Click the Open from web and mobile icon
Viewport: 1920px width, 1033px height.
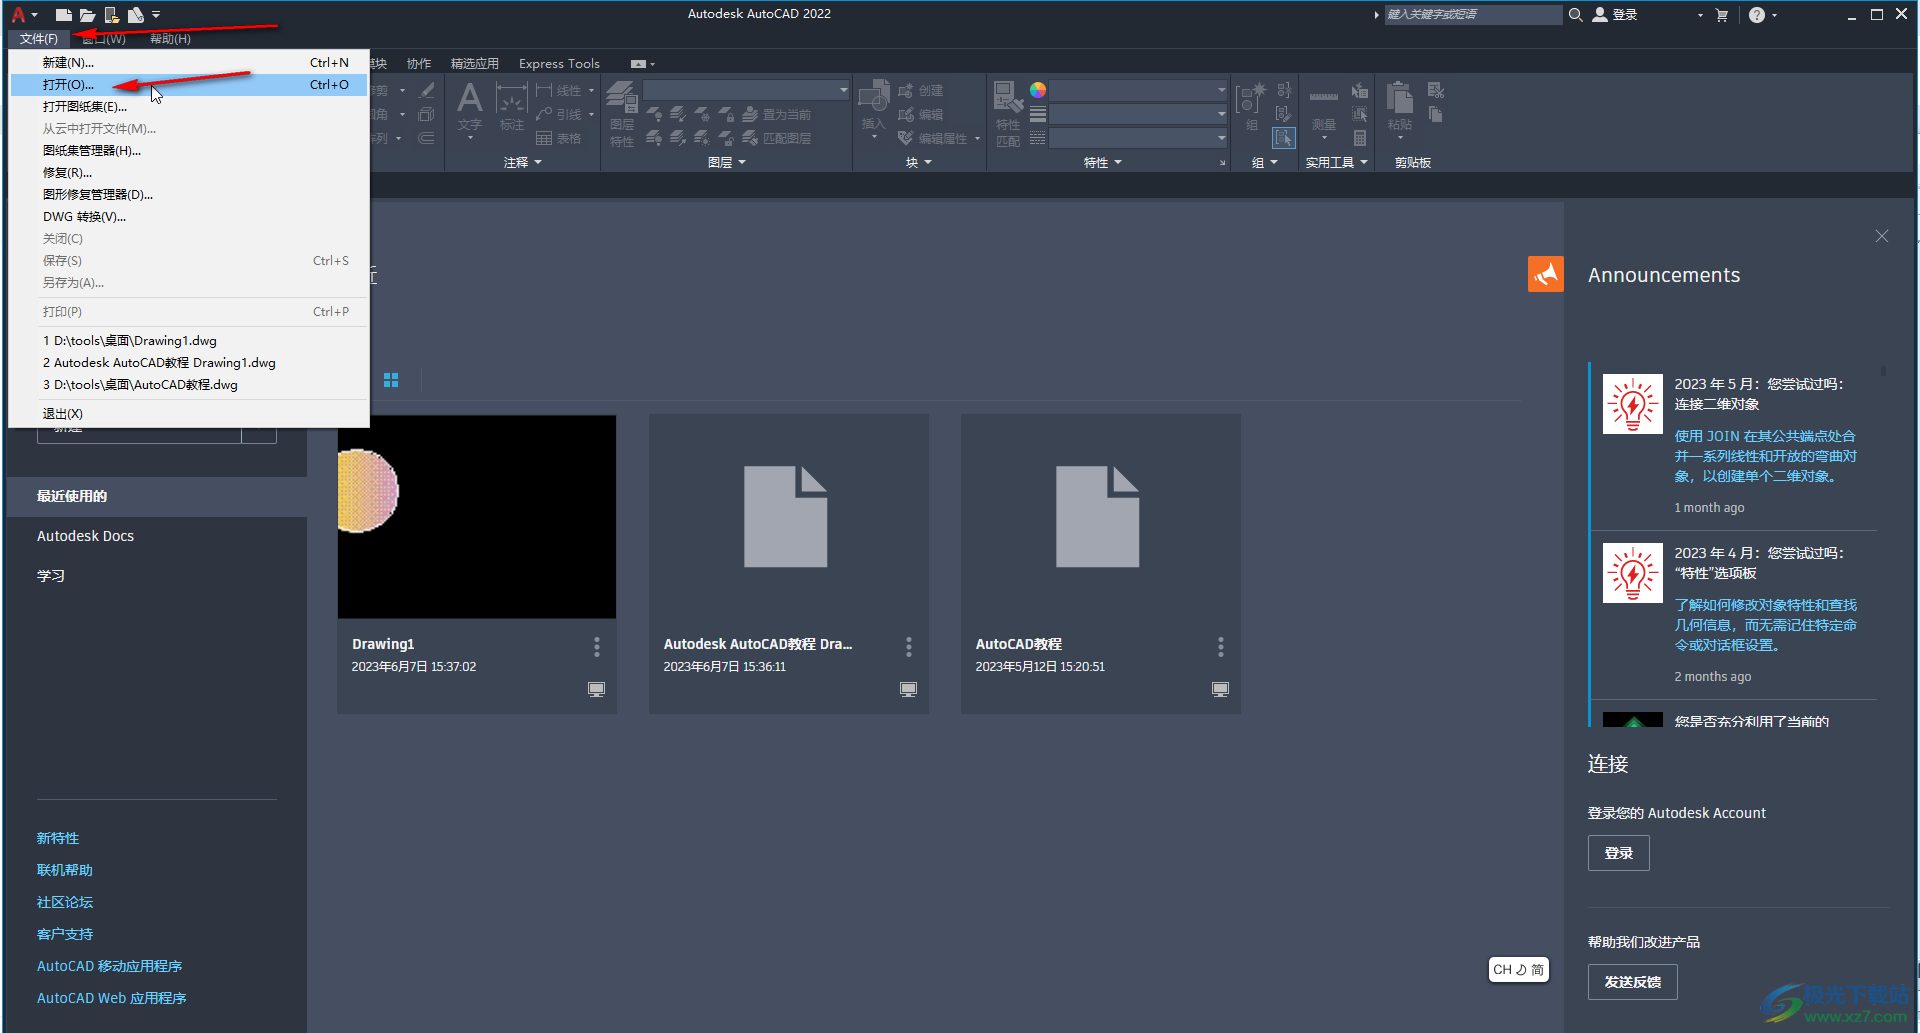tap(111, 15)
